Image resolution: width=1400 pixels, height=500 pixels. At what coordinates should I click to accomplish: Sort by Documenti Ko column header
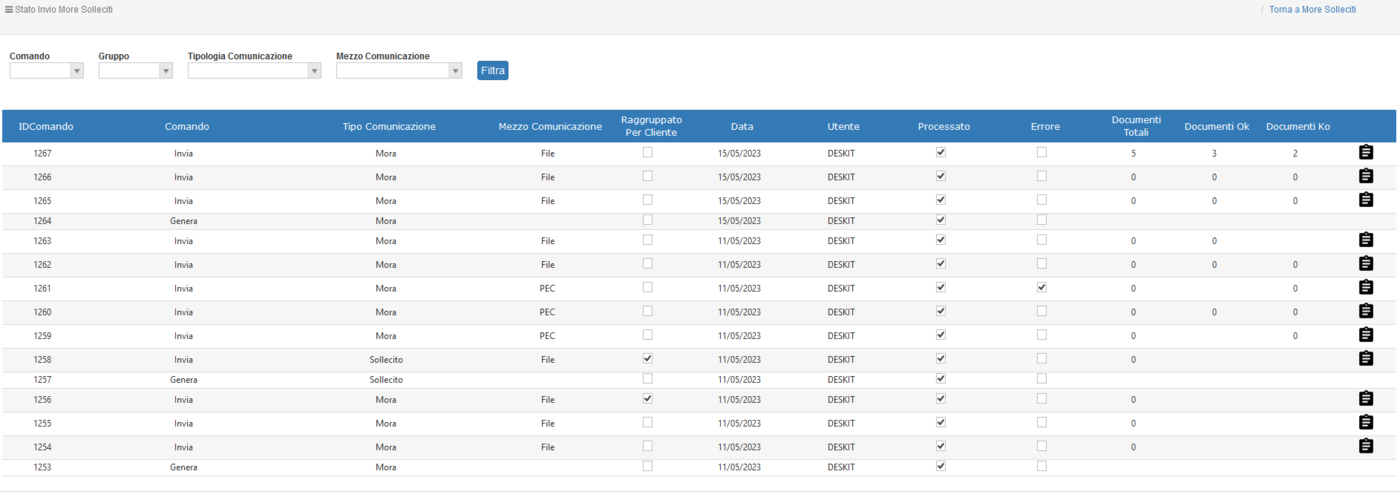tap(1298, 127)
